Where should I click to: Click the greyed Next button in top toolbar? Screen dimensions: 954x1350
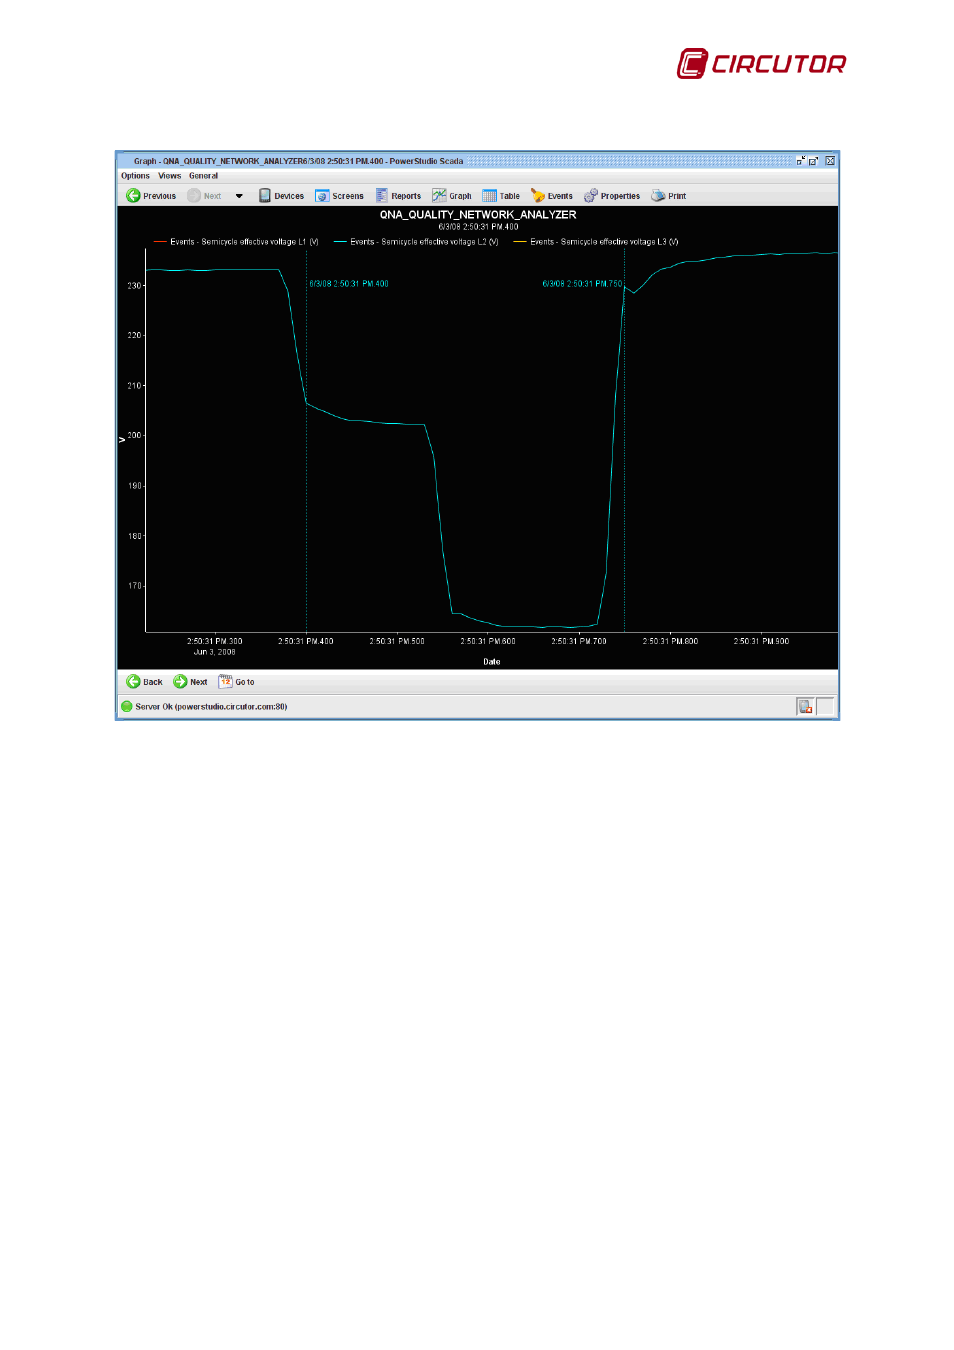tap(204, 196)
